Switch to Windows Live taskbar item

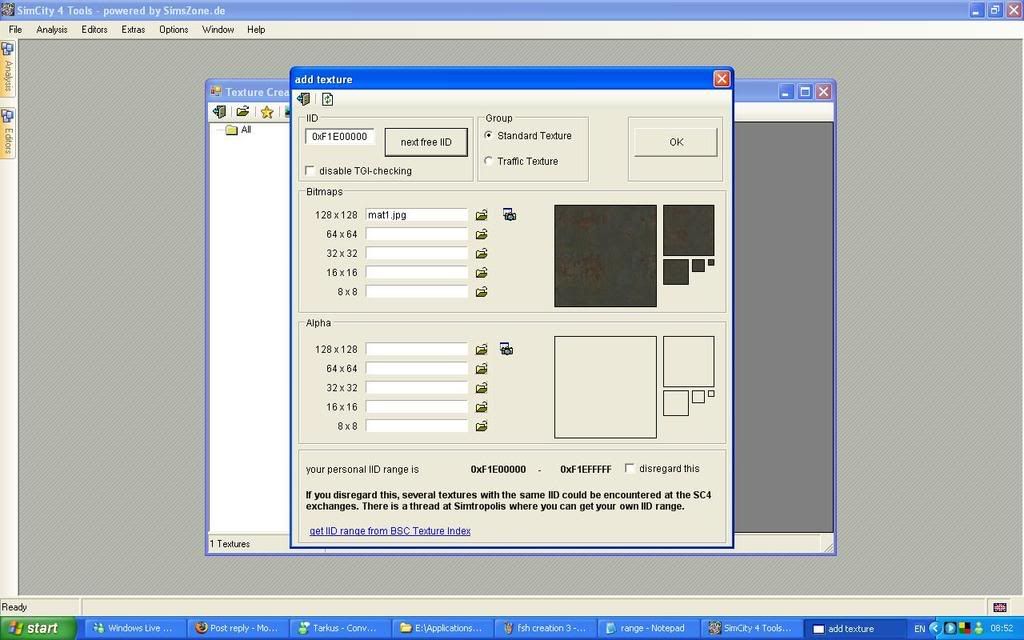click(x=136, y=628)
